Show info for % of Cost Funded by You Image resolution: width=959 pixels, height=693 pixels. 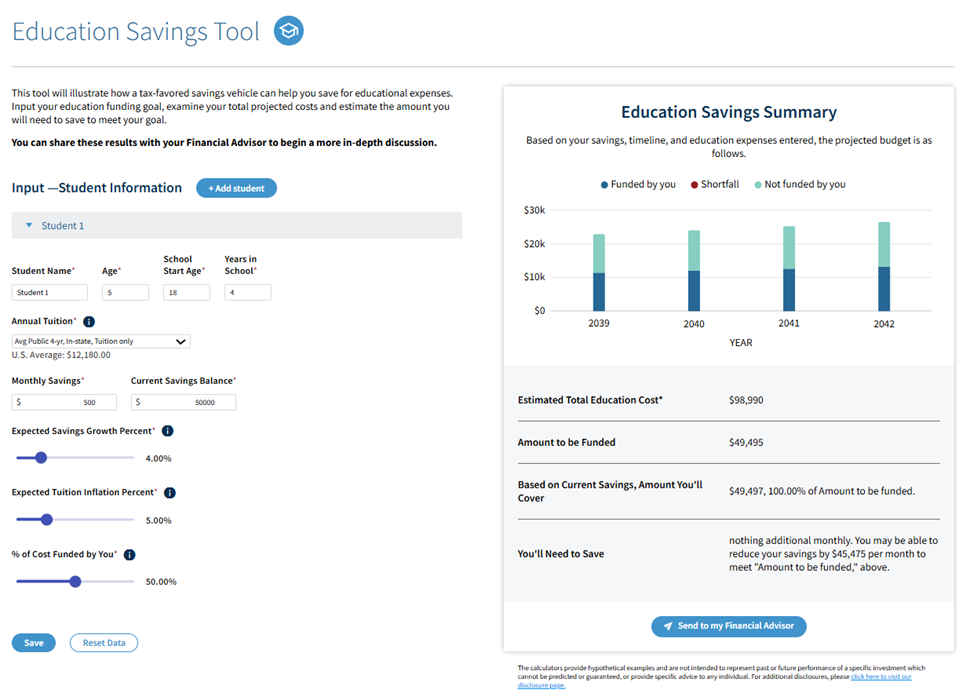pos(129,554)
